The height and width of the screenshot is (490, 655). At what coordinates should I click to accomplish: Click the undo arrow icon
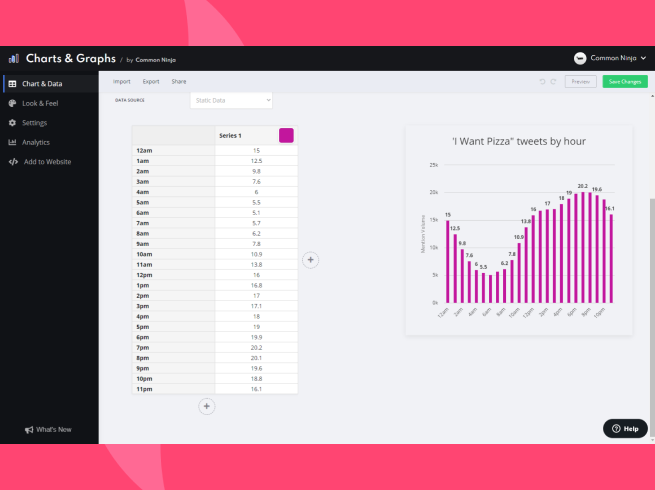[542, 82]
